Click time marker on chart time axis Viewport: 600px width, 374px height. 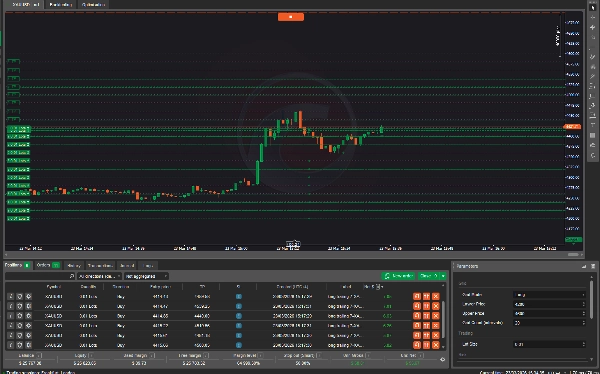click(x=293, y=244)
